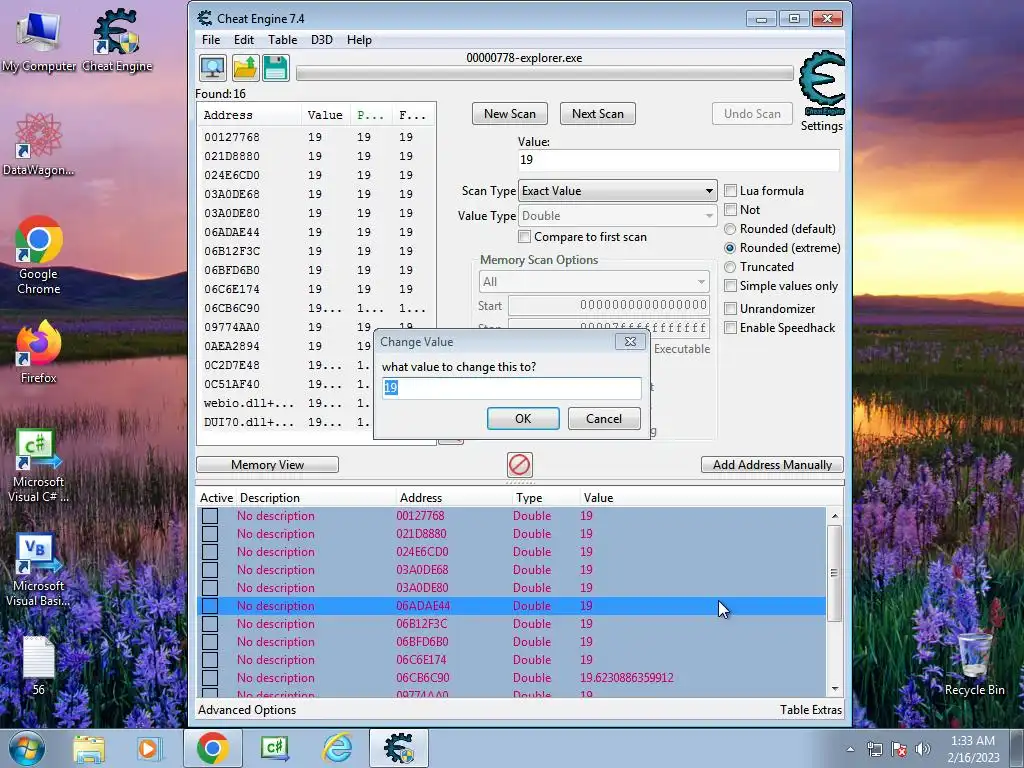Open the Table menu
The image size is (1024, 768).
282,40
